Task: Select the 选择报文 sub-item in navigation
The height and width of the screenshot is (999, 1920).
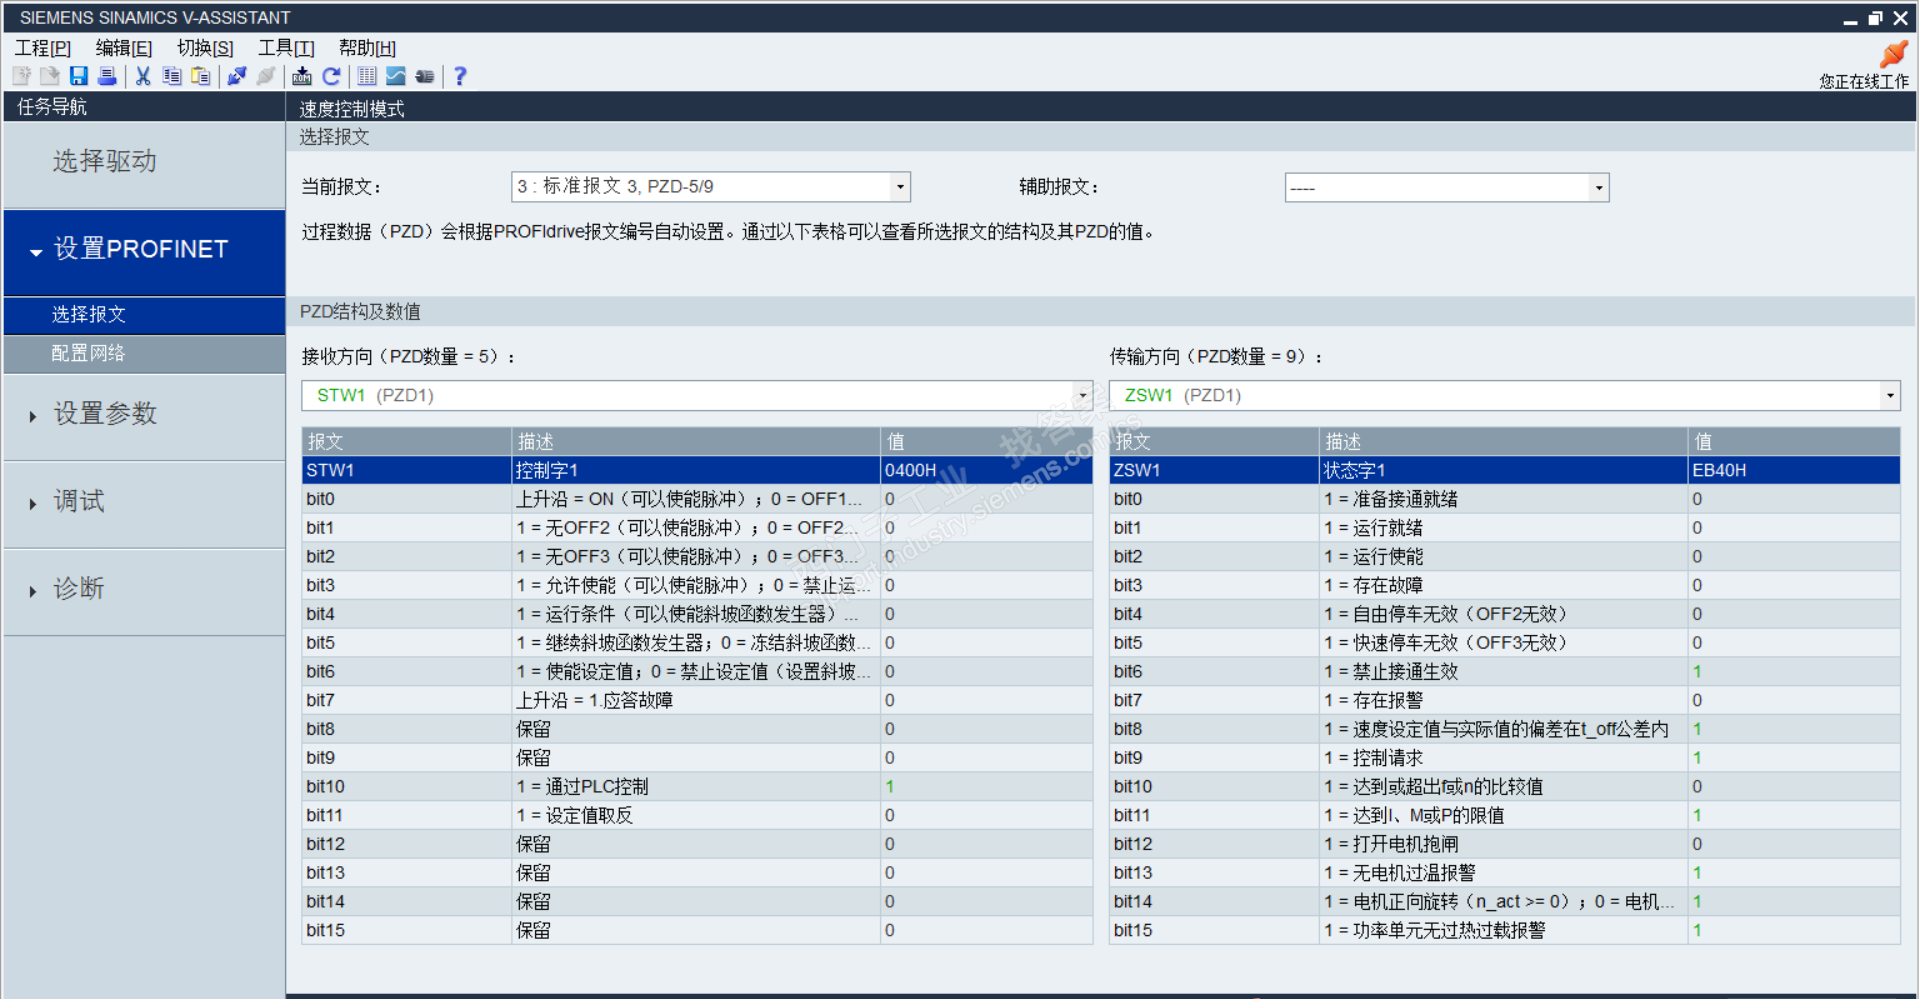Action: [145, 315]
